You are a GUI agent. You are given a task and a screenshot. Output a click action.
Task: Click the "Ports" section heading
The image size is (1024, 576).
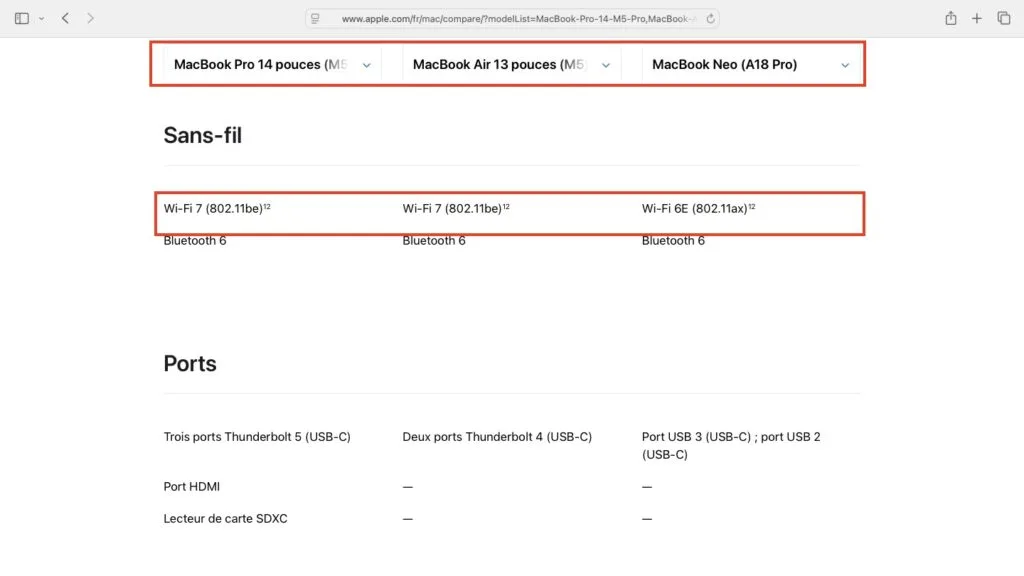[190, 364]
